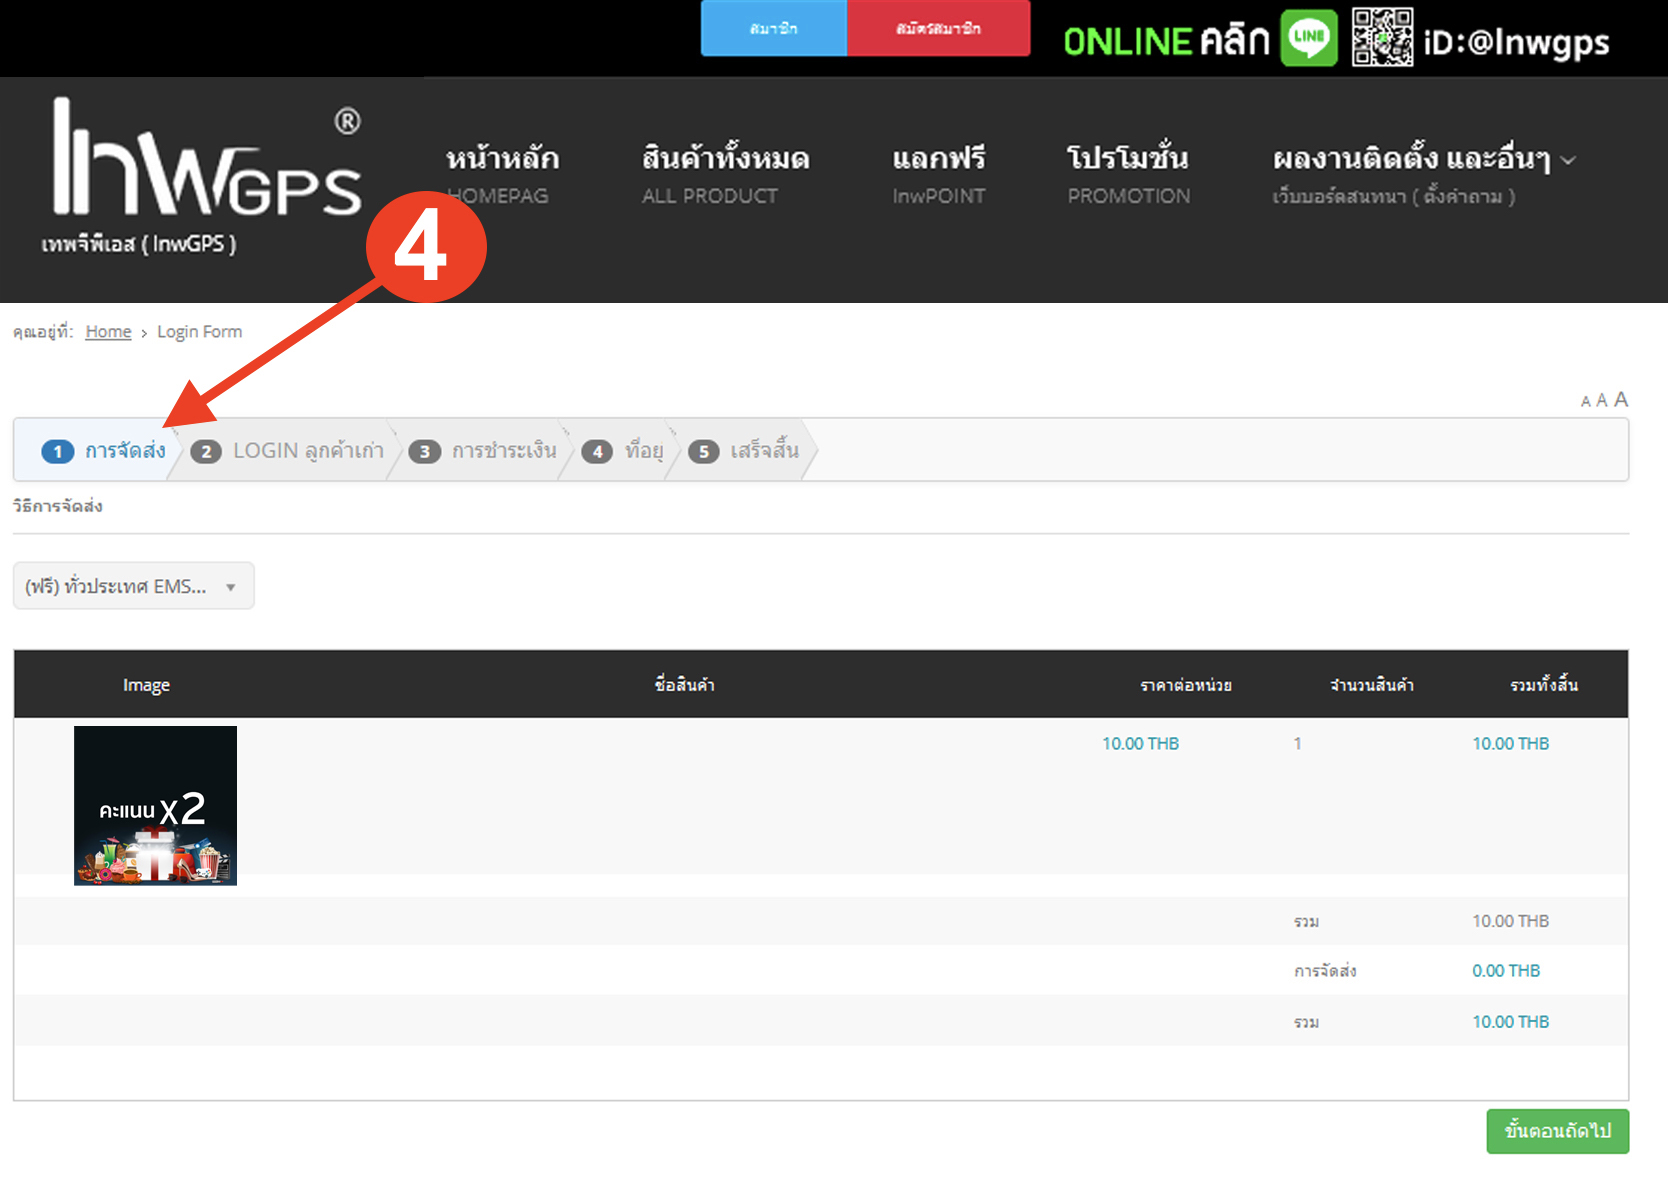The height and width of the screenshot is (1178, 1668).
Task: Click the step 1 number badge
Action: click(x=58, y=452)
